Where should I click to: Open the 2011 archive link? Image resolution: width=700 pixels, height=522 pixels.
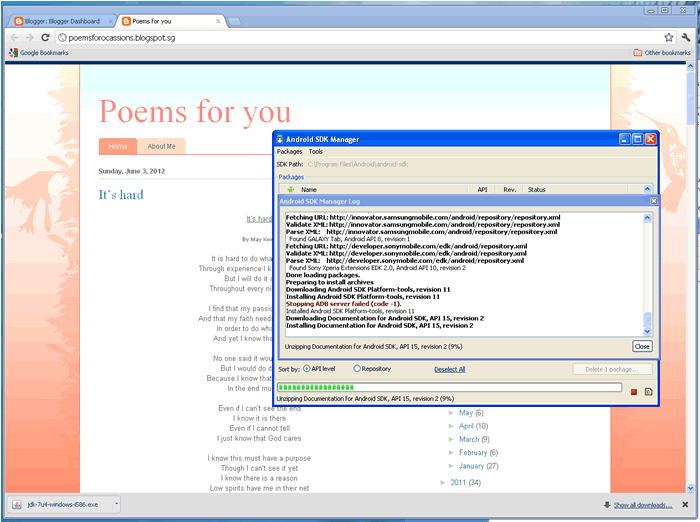[458, 482]
